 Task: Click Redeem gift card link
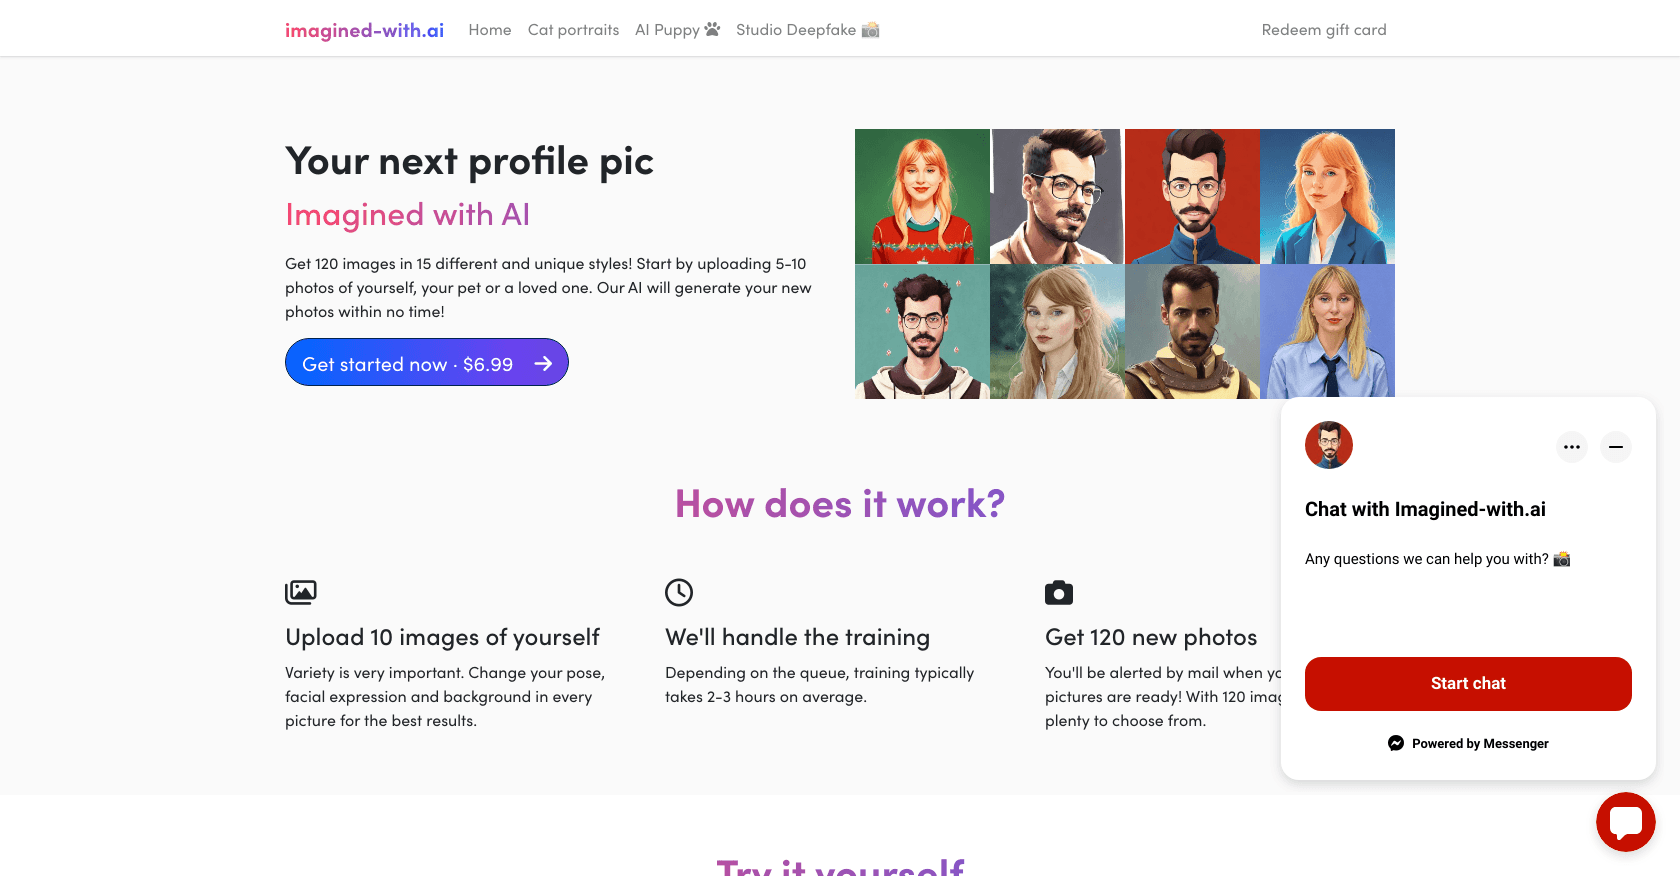click(1323, 30)
